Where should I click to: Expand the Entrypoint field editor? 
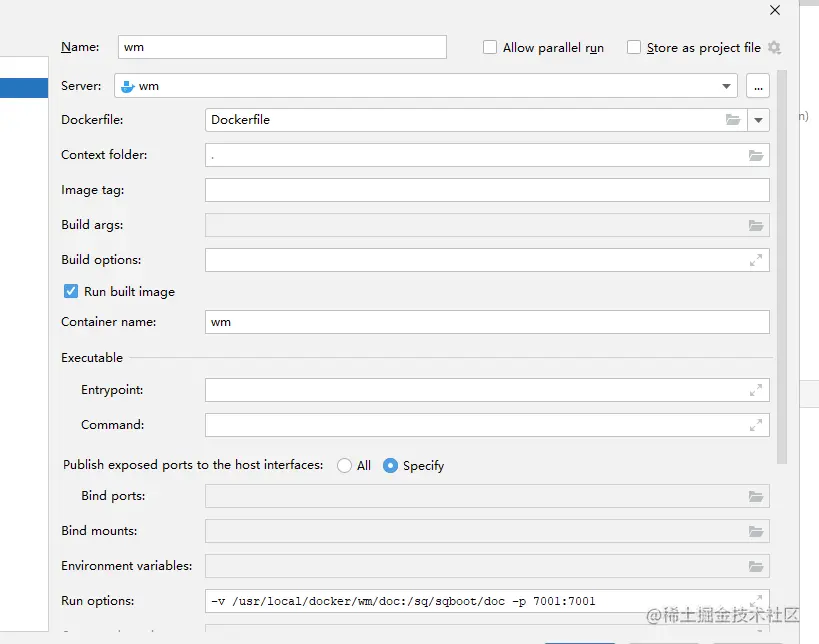point(756,390)
